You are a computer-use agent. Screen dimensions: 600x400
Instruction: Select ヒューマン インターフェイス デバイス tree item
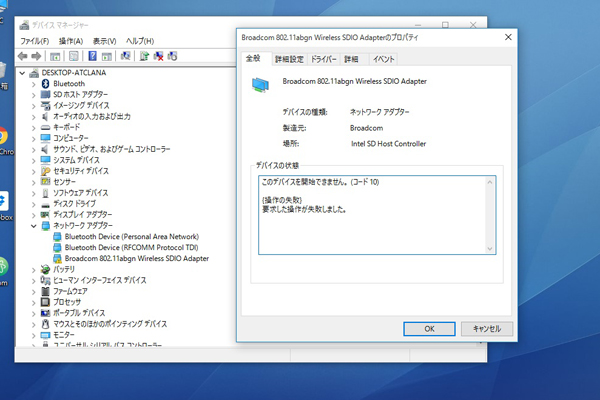coord(99,281)
